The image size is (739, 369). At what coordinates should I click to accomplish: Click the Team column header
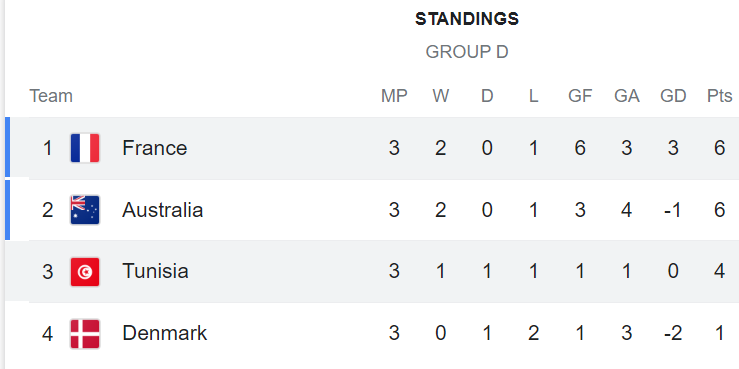(x=51, y=96)
